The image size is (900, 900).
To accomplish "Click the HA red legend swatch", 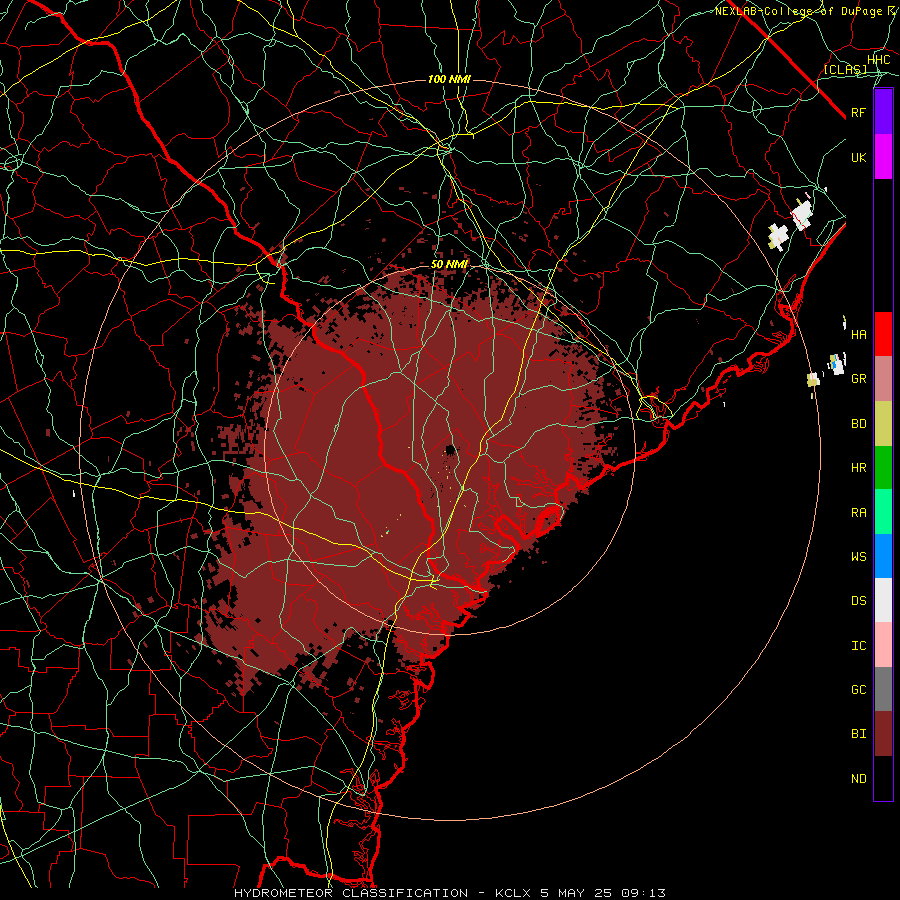I will click(883, 334).
